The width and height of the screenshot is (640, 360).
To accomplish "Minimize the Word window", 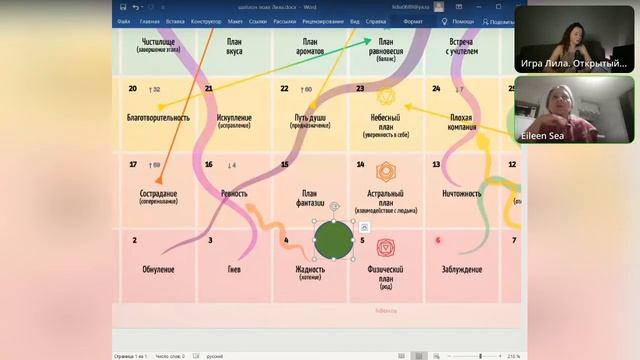I will coord(478,7).
